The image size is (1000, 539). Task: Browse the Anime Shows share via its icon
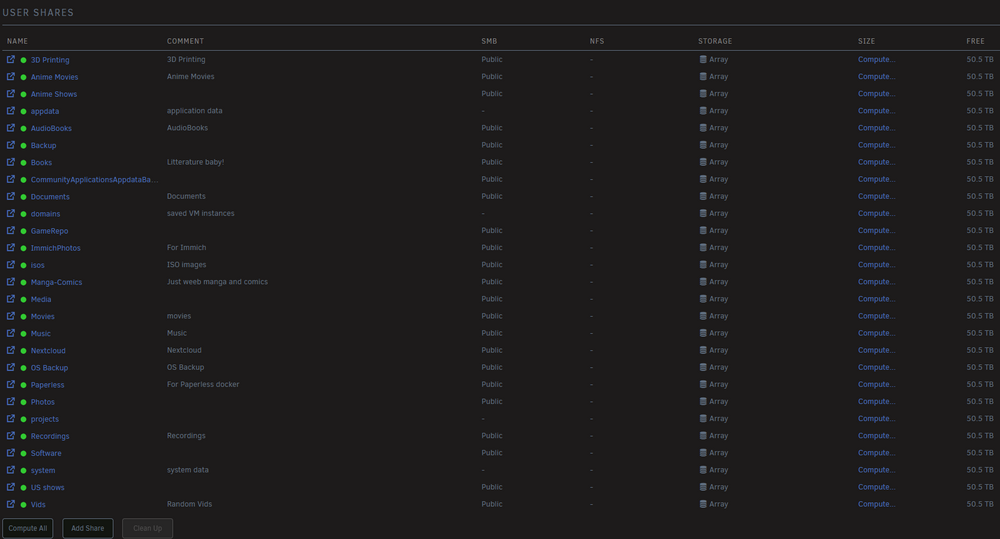coord(11,94)
